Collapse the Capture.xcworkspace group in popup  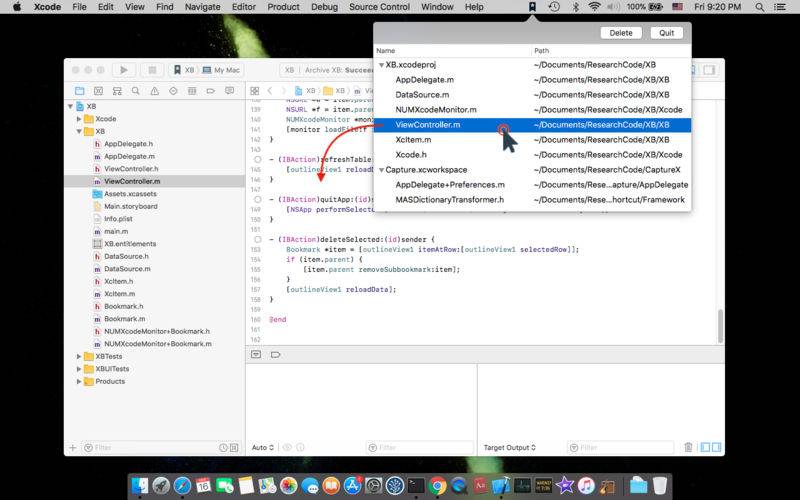(x=381, y=170)
